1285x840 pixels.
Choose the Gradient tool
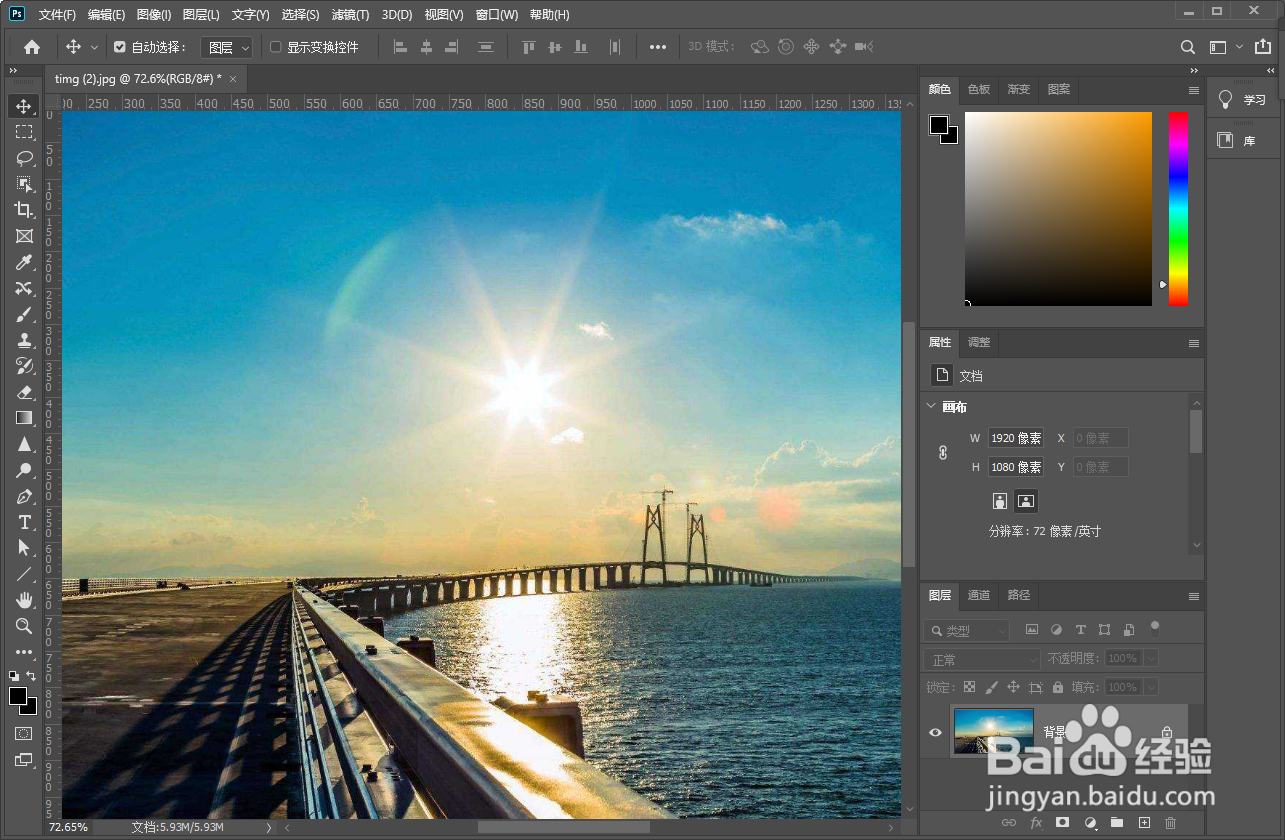point(24,418)
